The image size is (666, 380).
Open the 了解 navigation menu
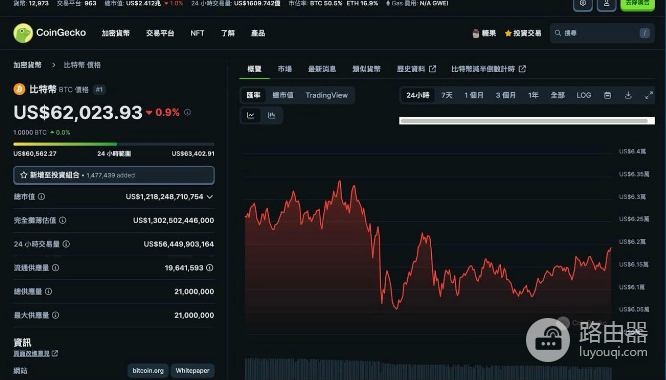pyautogui.click(x=228, y=33)
